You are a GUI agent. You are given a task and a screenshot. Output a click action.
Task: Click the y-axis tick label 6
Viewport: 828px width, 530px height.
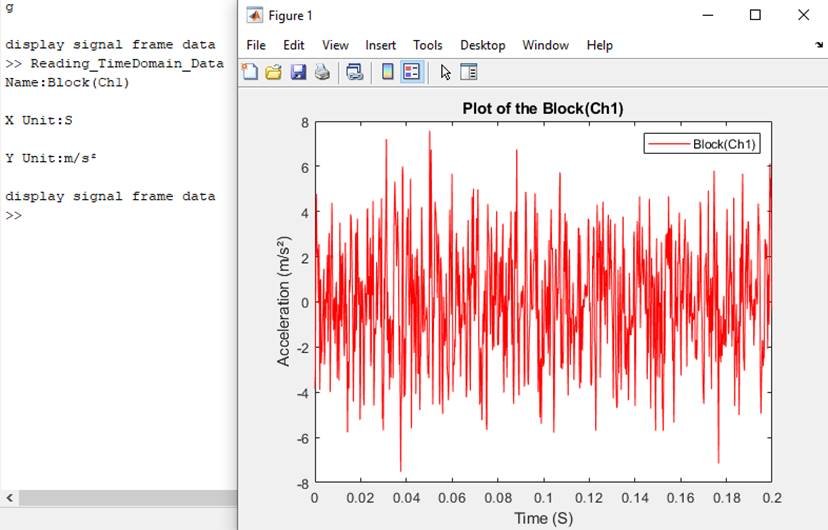pyautogui.click(x=305, y=168)
